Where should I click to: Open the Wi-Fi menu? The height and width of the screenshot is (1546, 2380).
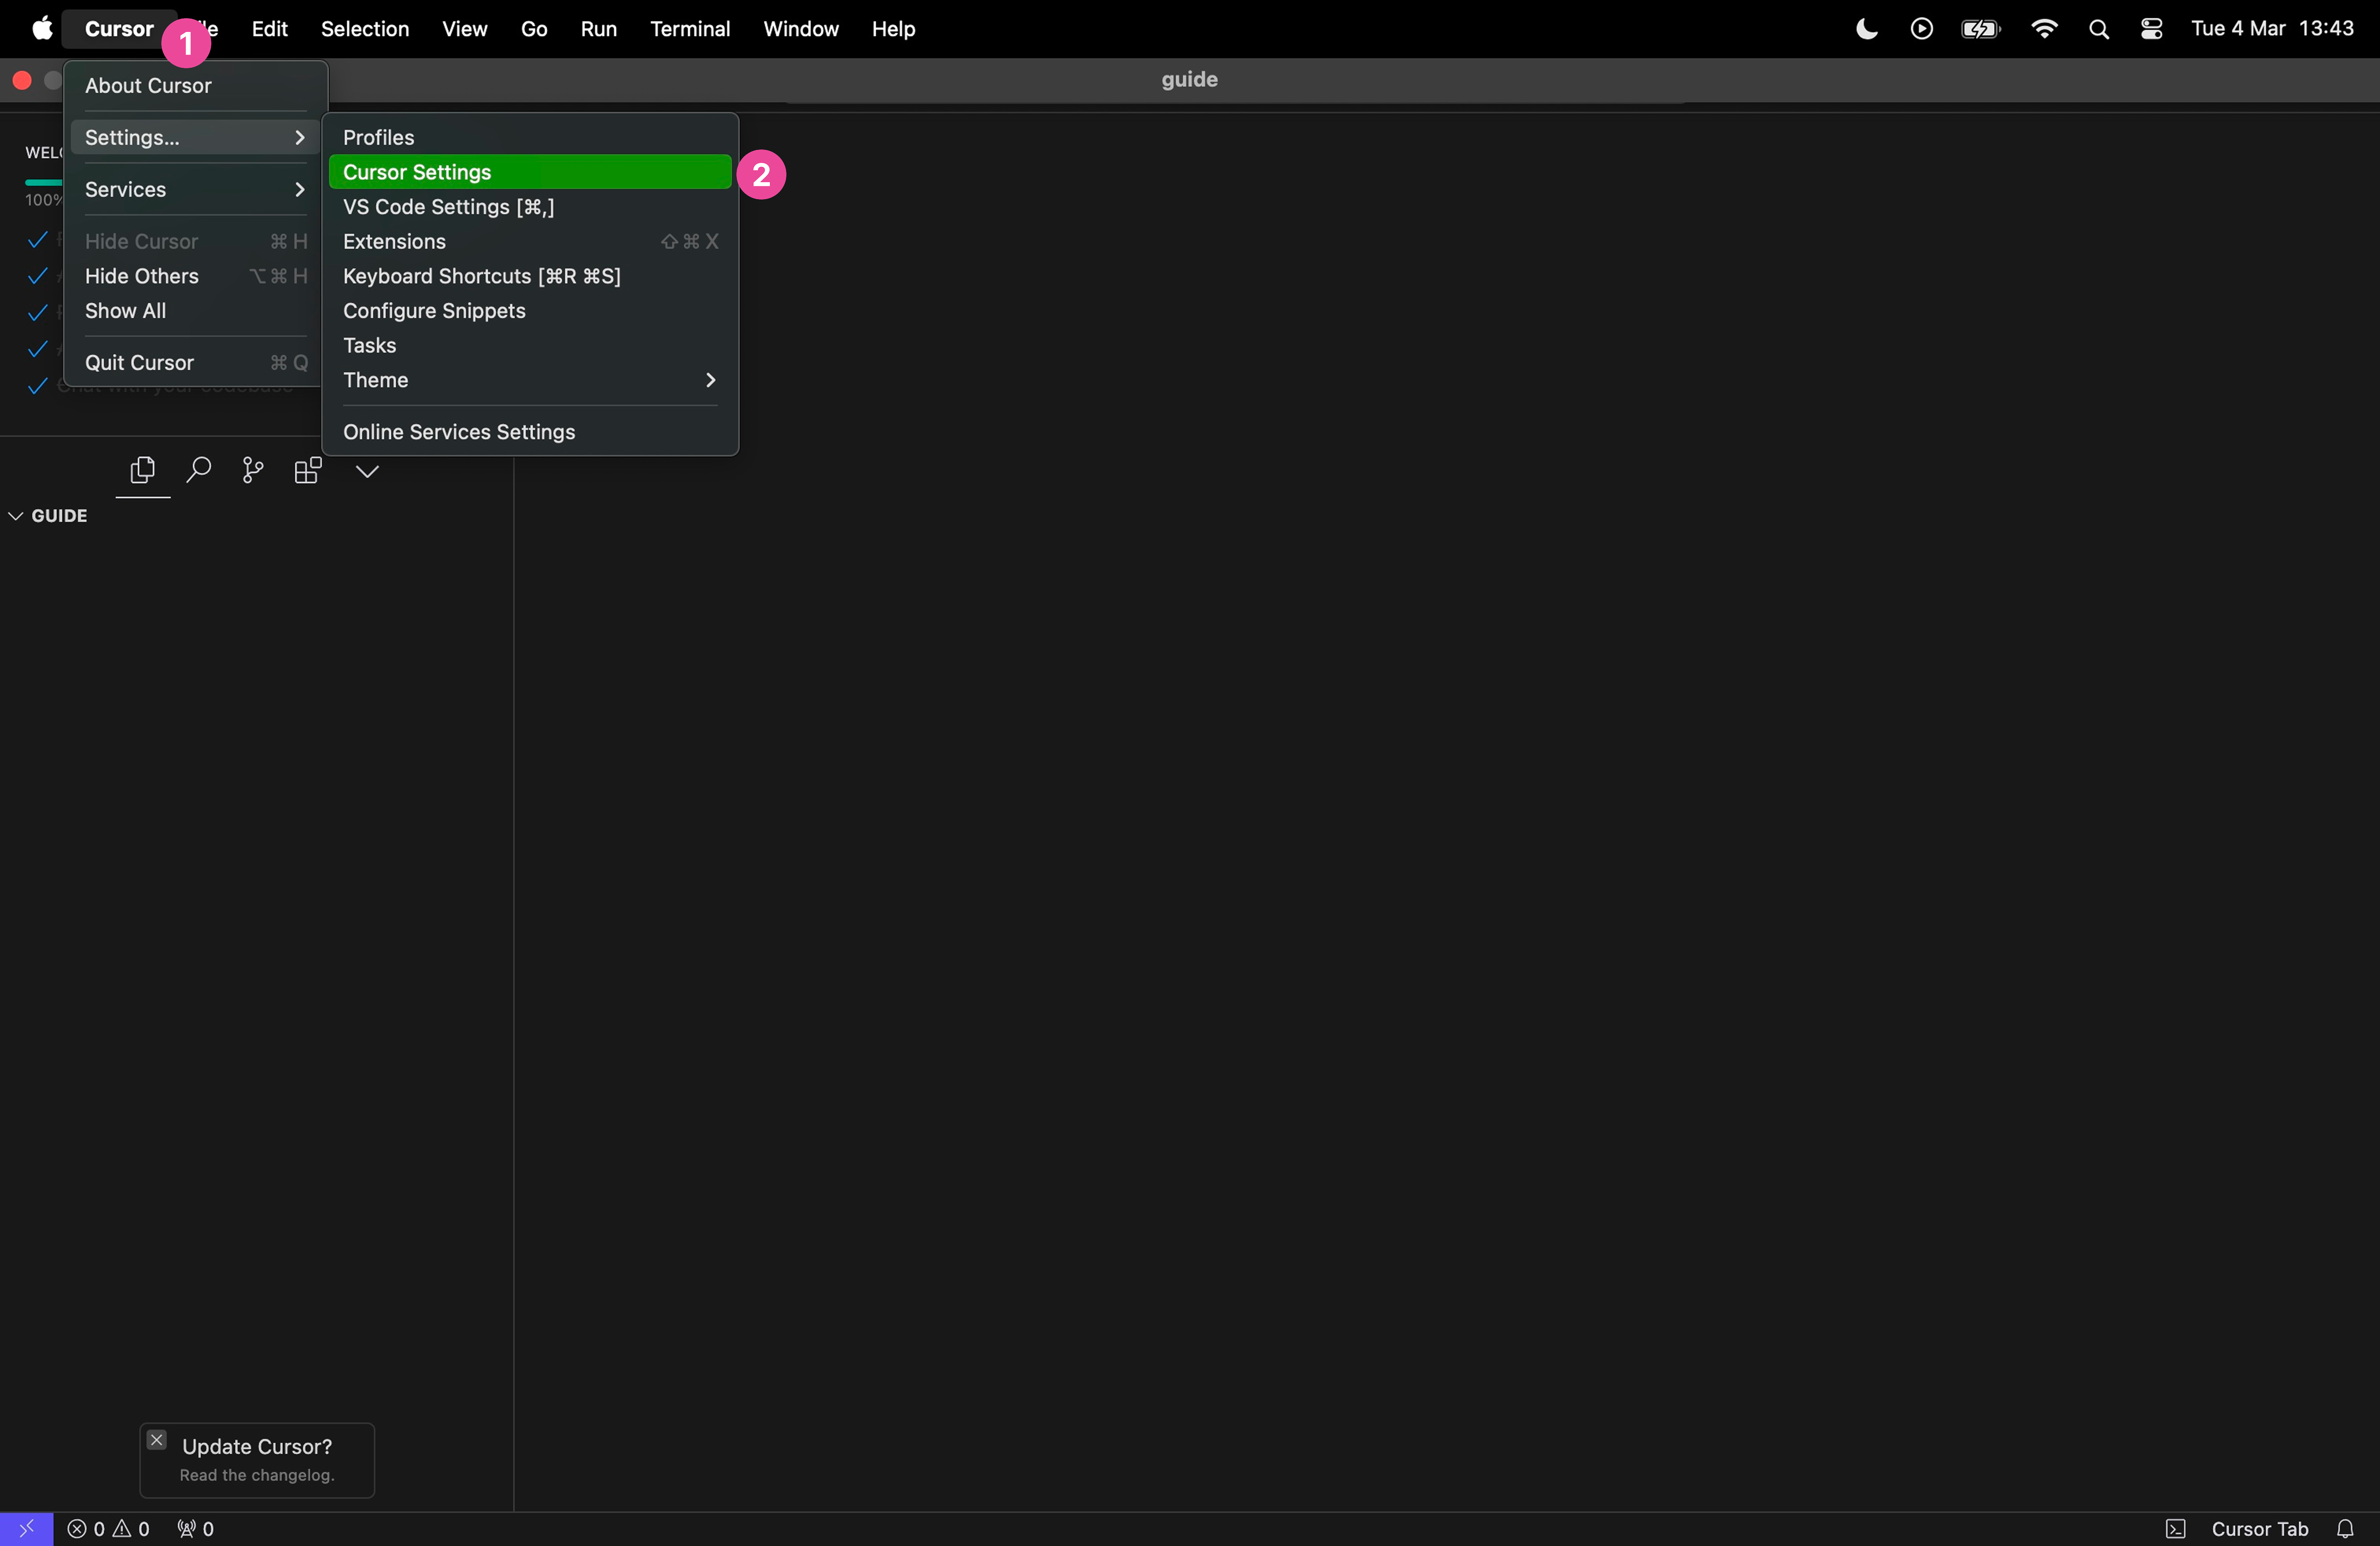[2044, 29]
